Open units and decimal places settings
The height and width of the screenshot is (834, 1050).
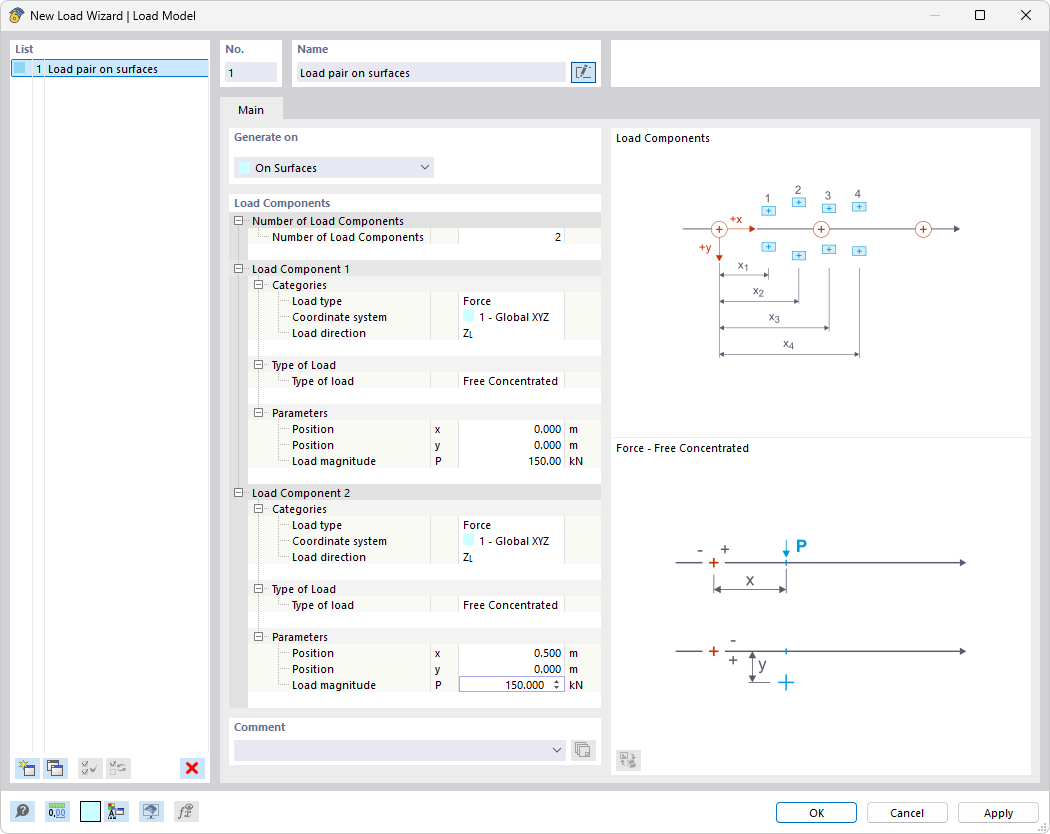click(x=57, y=811)
